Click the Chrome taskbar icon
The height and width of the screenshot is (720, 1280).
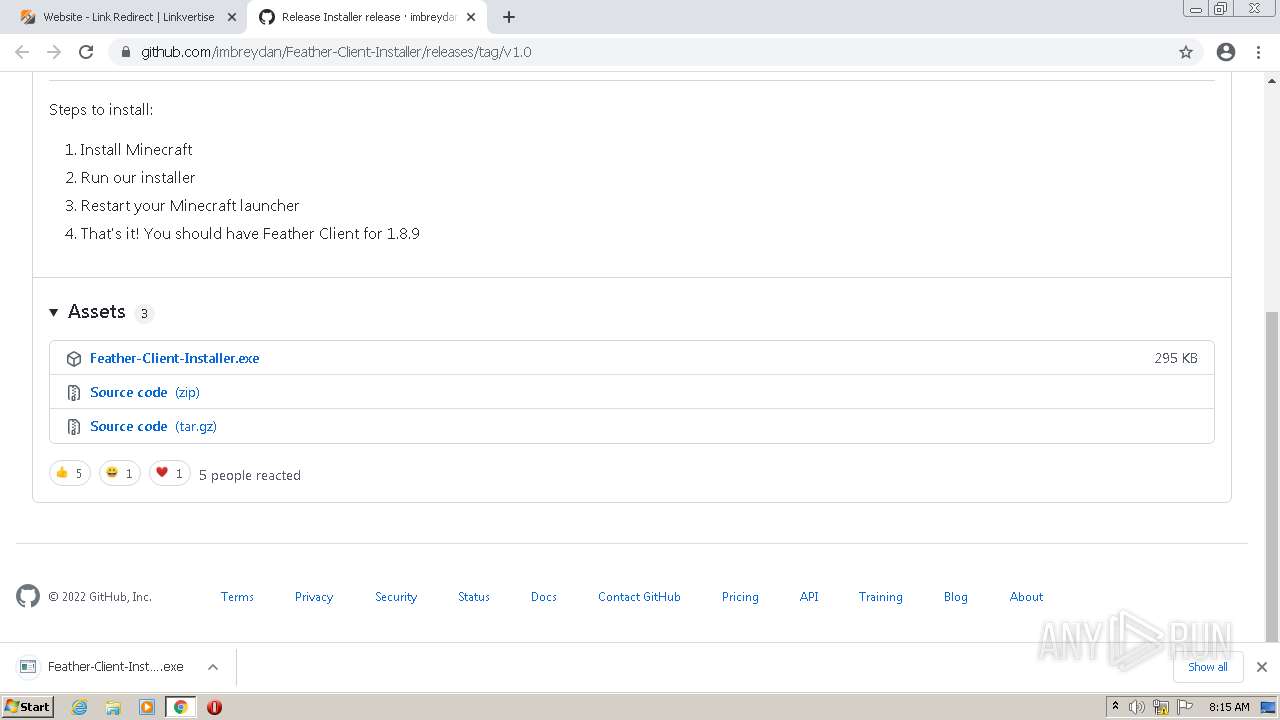(181, 707)
